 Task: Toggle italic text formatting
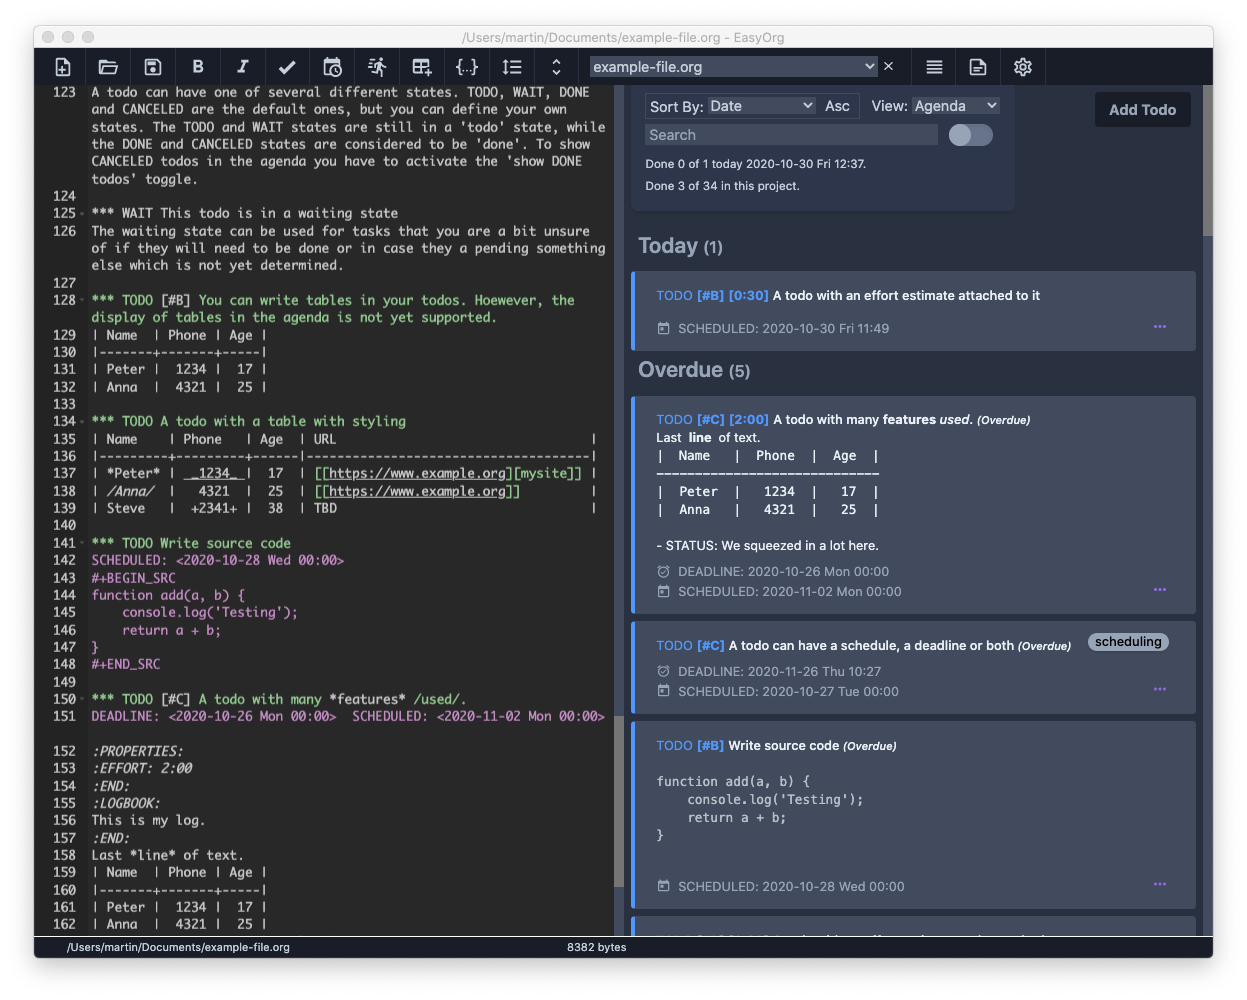242,66
